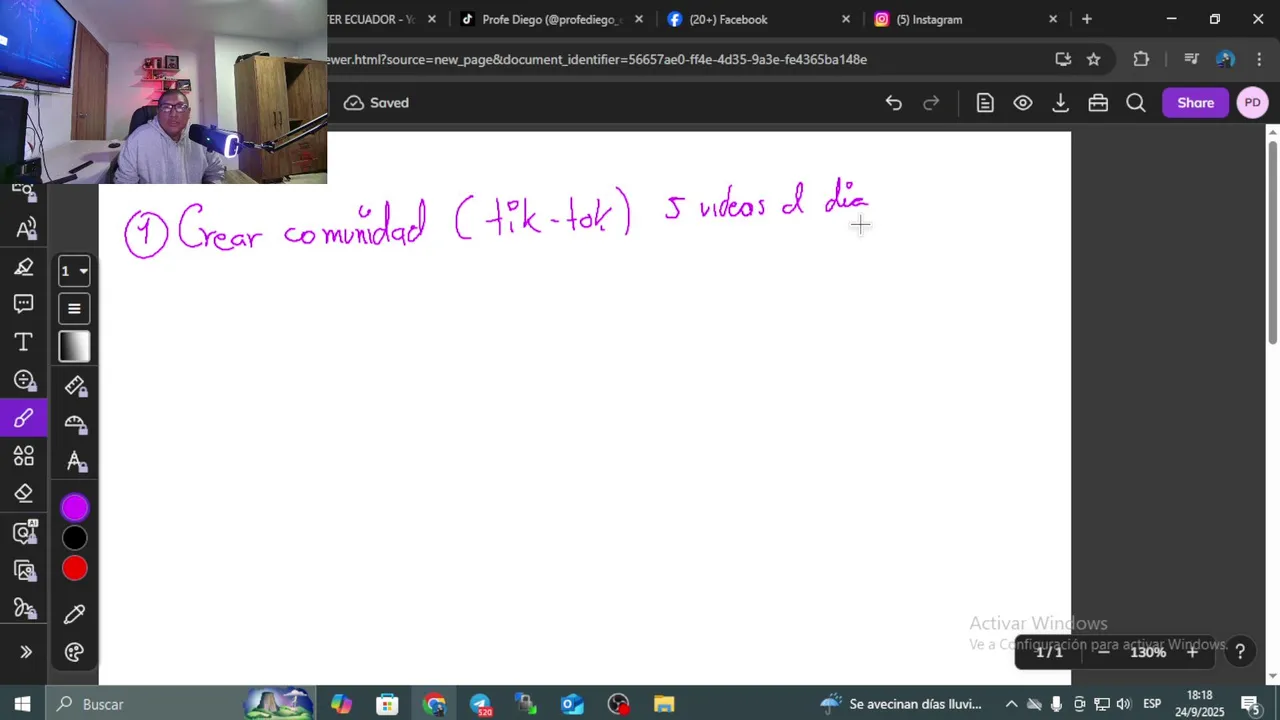Close the Instagram tab

point(1053,19)
